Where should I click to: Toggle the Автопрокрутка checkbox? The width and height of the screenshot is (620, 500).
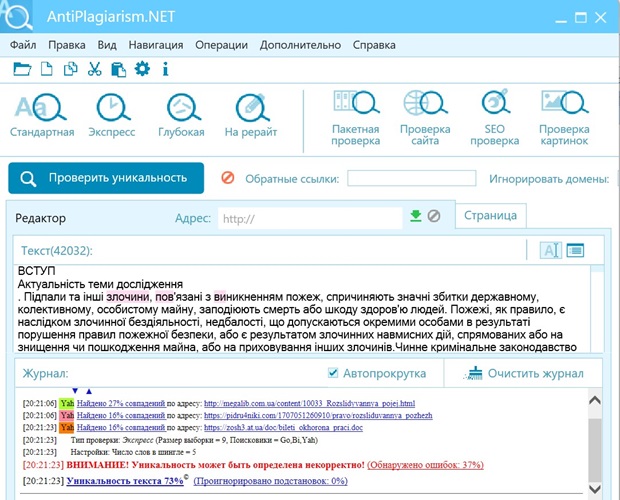click(x=333, y=373)
